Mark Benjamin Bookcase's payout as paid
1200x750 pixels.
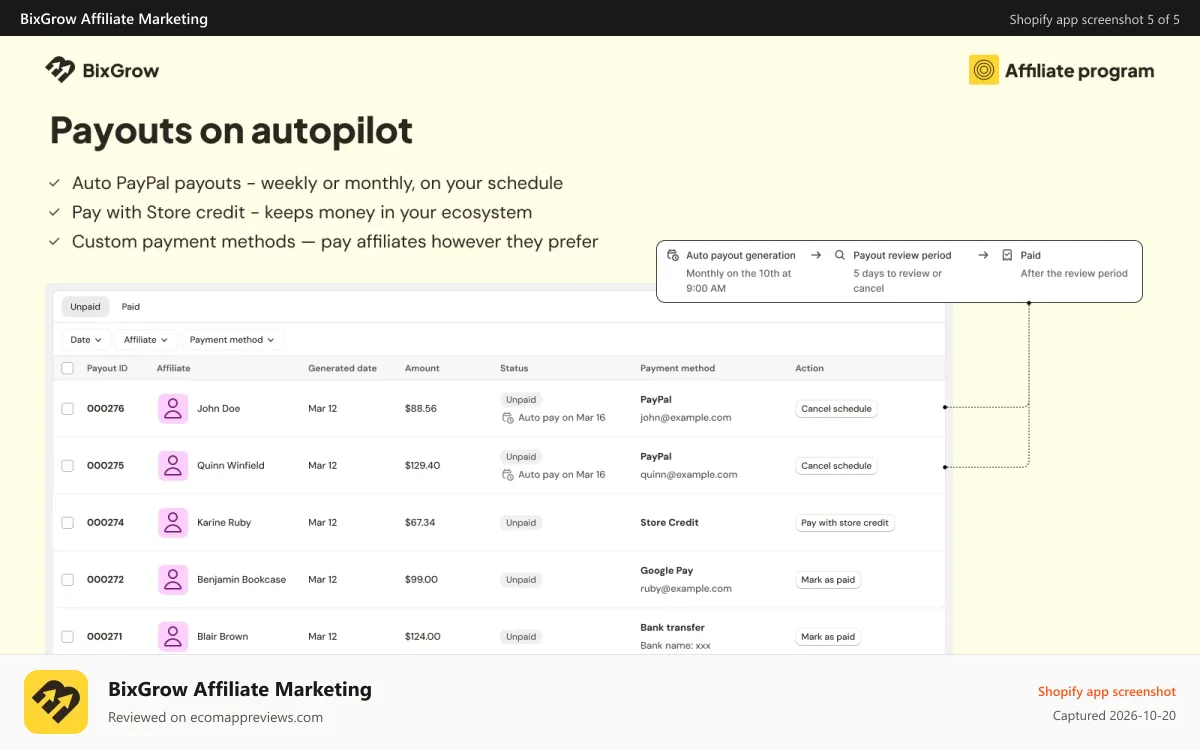[828, 579]
